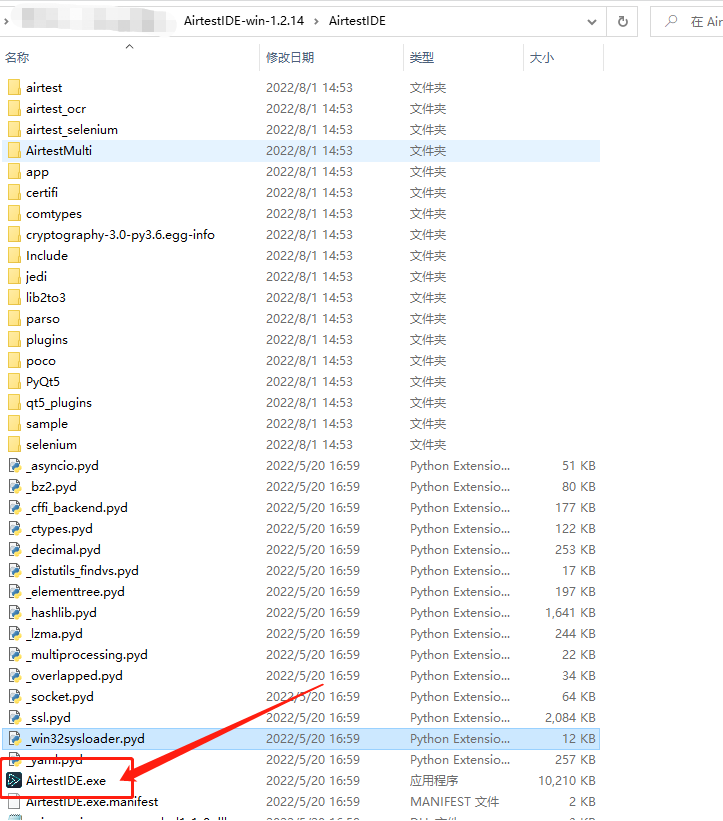Select the poco folder icon
This screenshot has width=723, height=821.
coord(15,360)
